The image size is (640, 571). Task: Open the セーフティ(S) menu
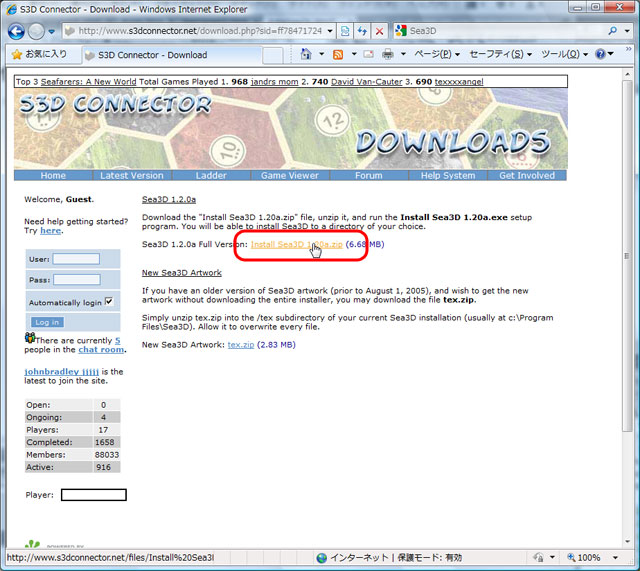[x=501, y=54]
